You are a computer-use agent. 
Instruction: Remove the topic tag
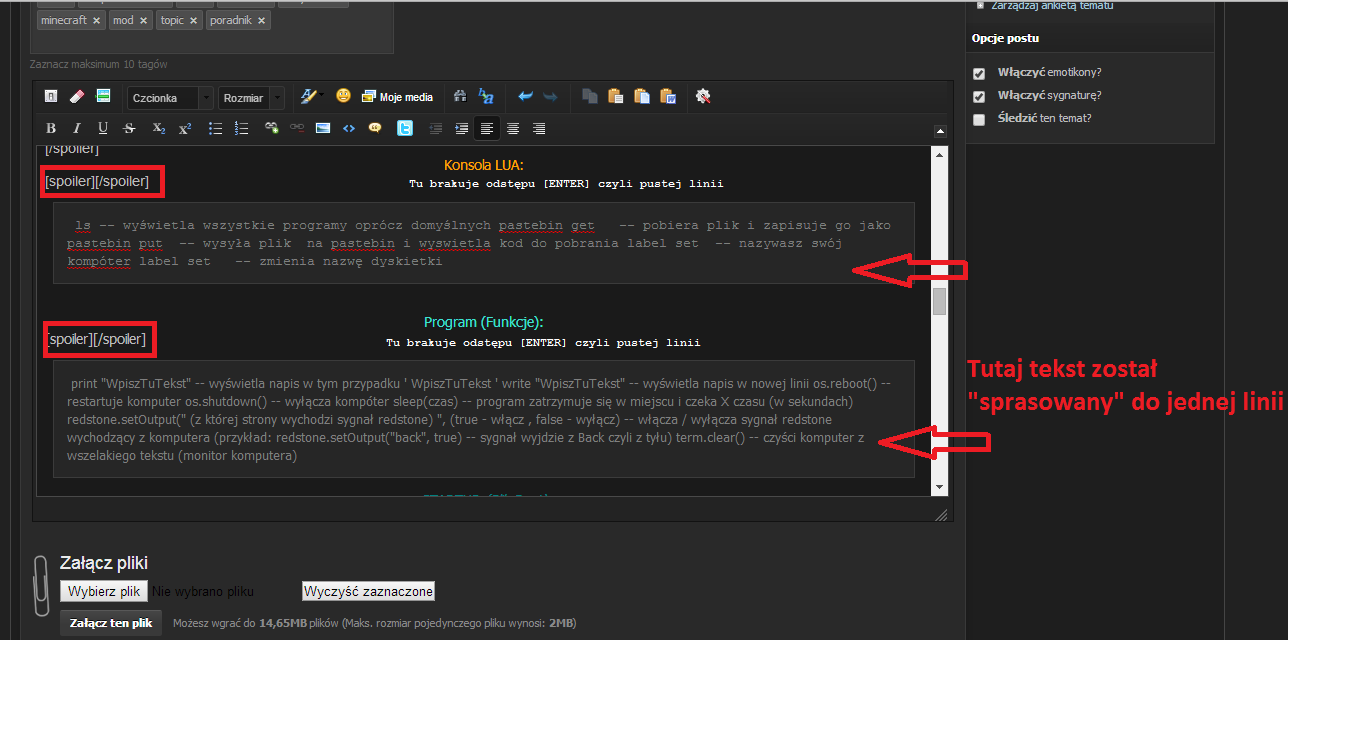coord(193,20)
